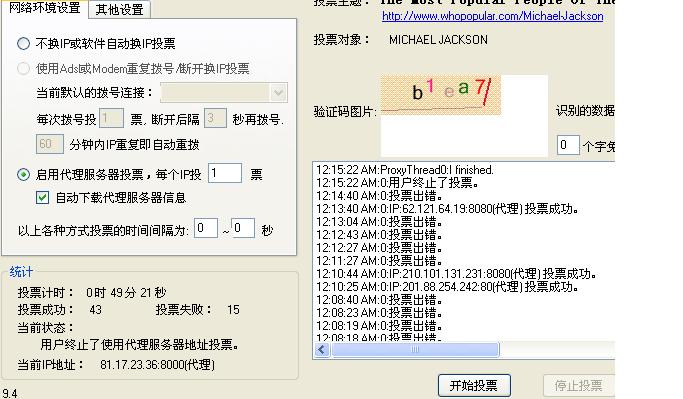Click the 开始投票 button
Image resolution: width=683 pixels, height=399 pixels.
click(x=474, y=385)
